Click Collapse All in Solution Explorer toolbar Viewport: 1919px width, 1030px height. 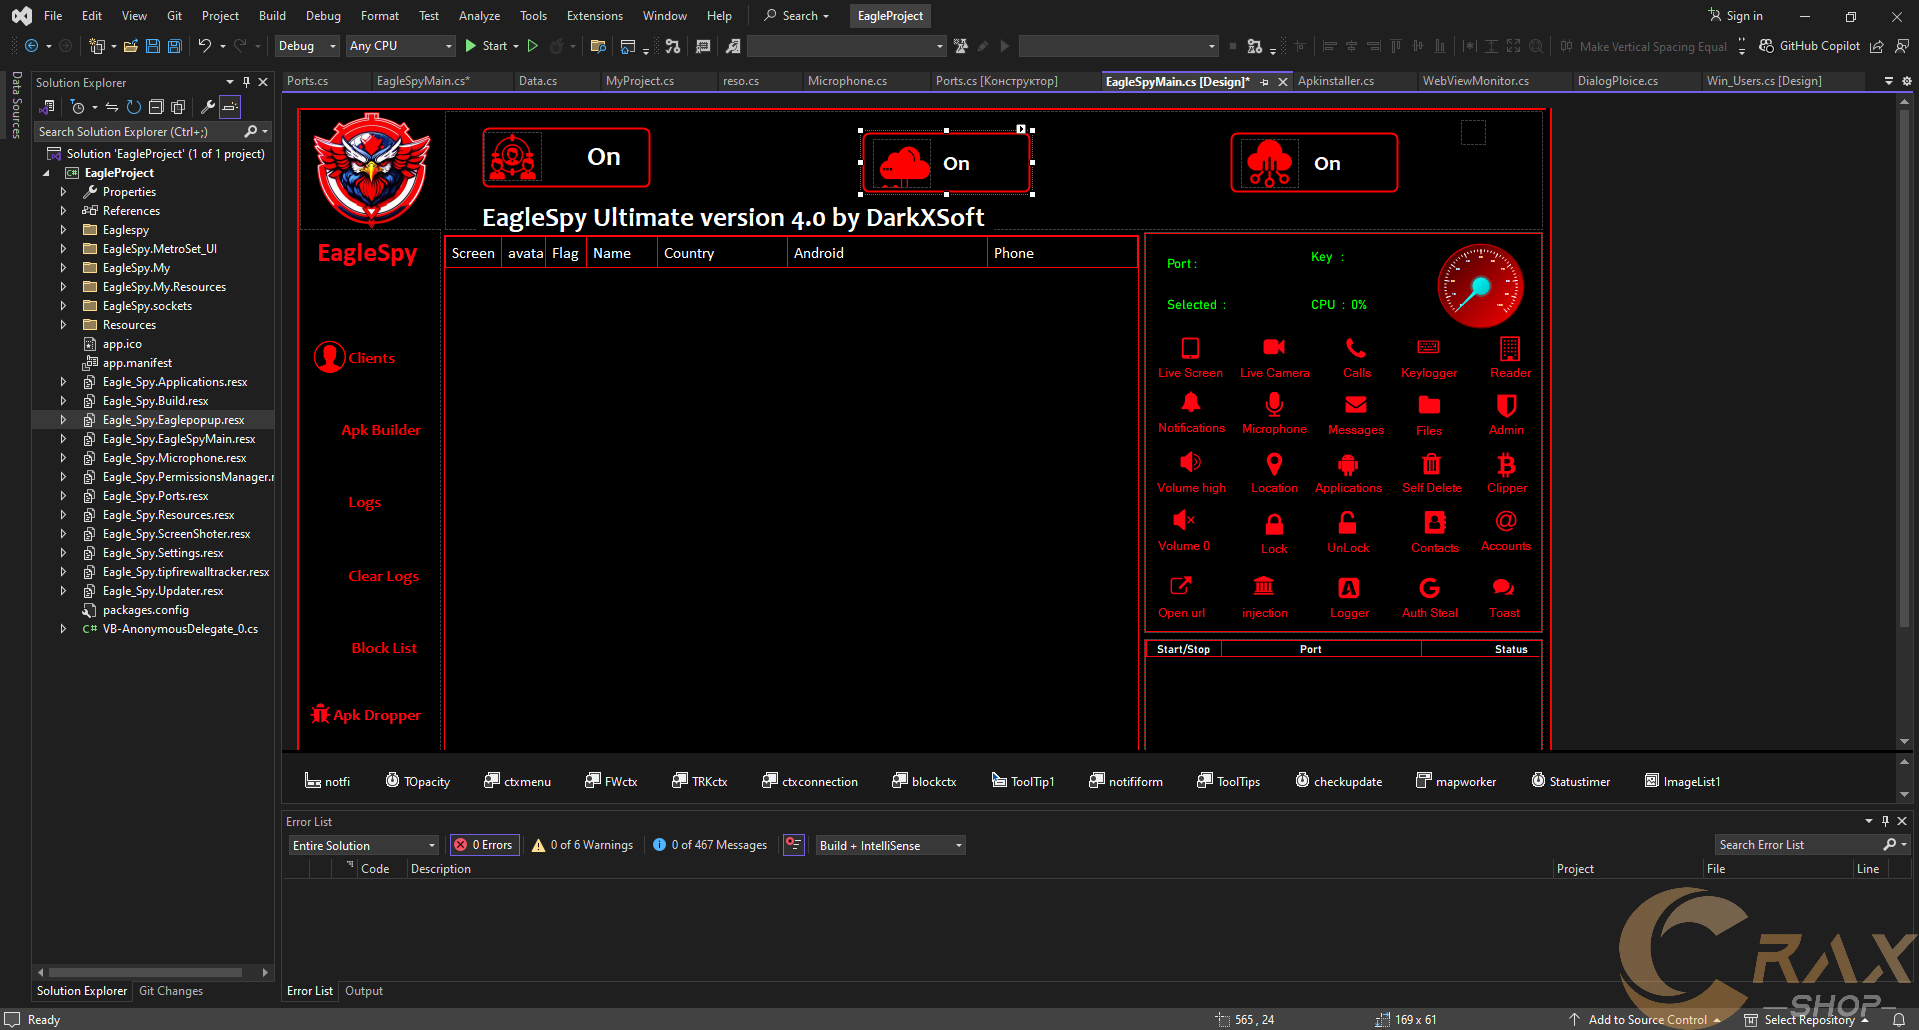(x=156, y=107)
